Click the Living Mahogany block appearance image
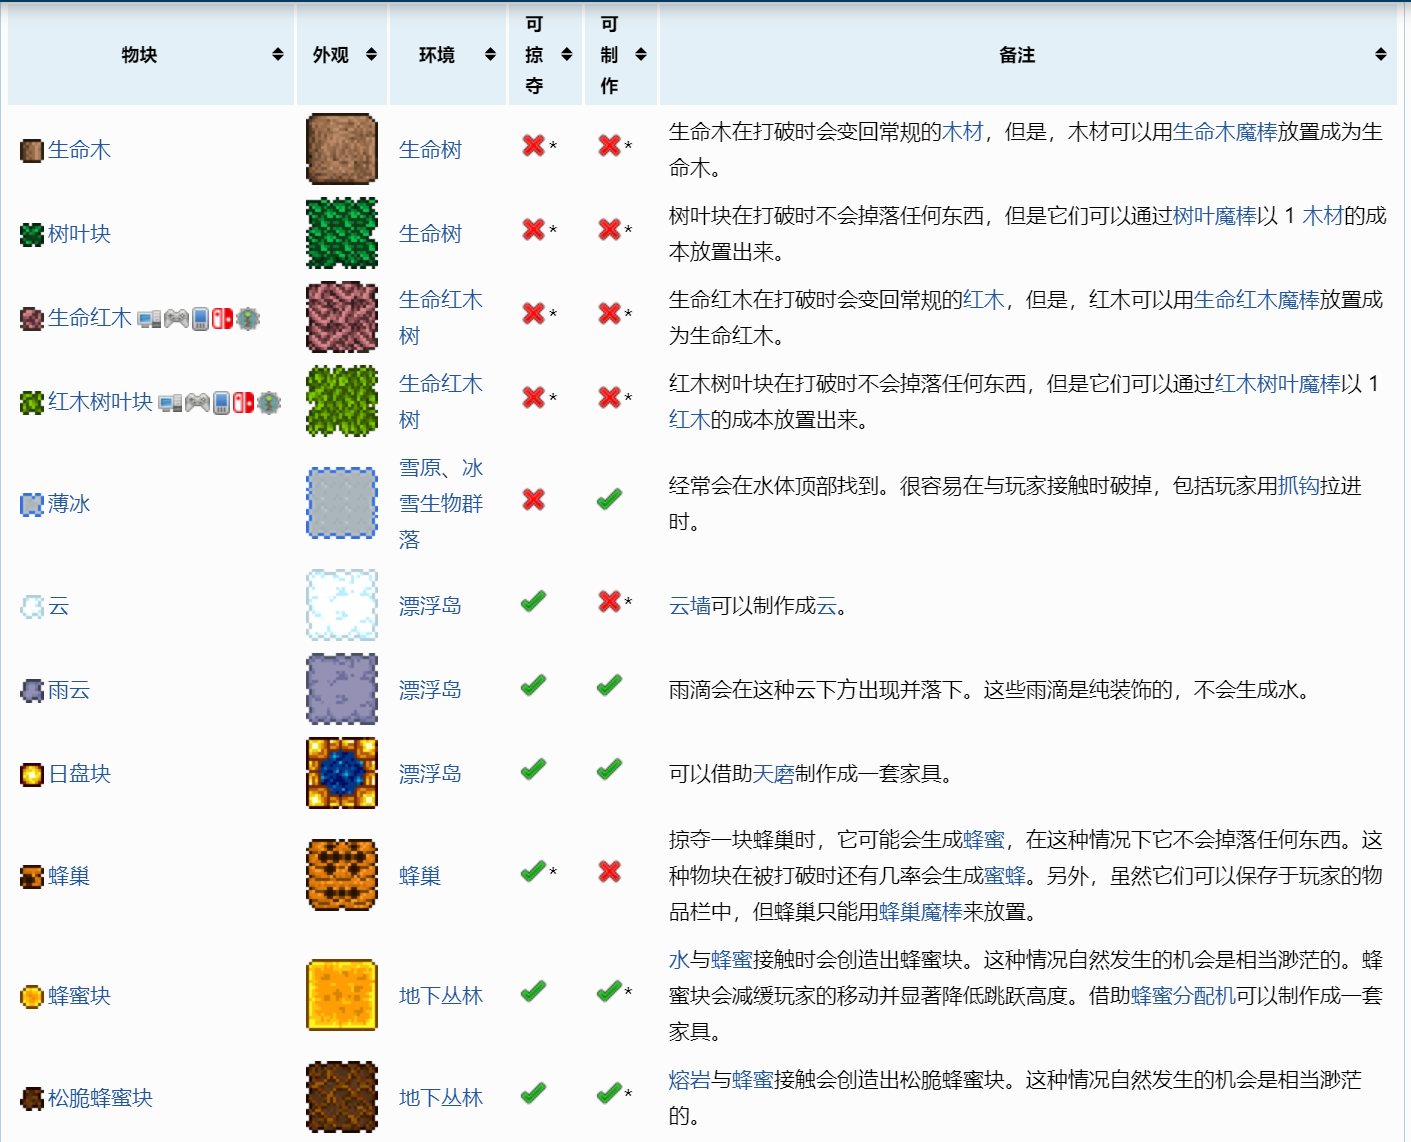The width and height of the screenshot is (1411, 1142). pos(342,317)
